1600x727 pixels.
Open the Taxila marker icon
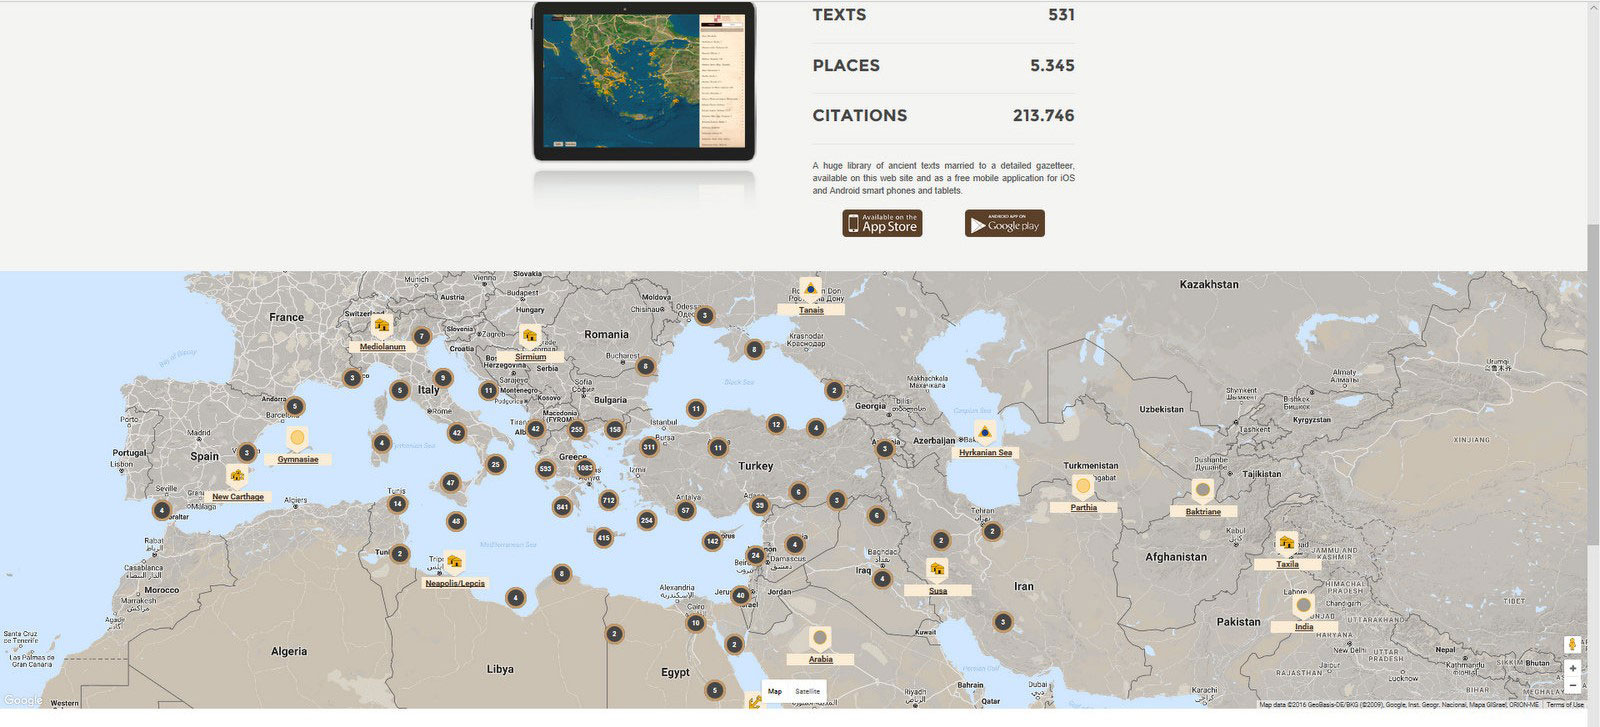pyautogui.click(x=1287, y=543)
